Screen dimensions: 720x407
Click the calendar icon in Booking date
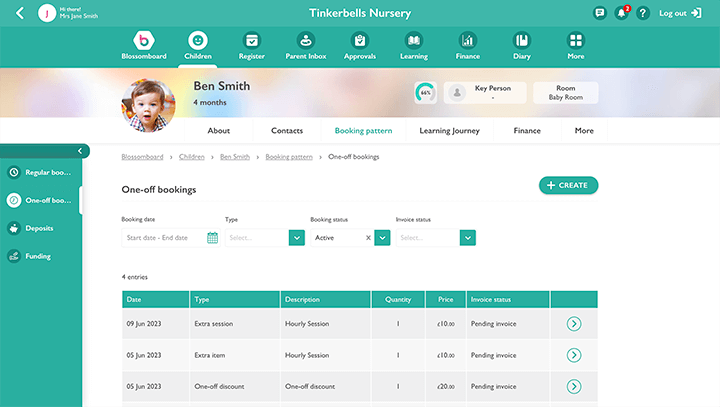coord(212,237)
